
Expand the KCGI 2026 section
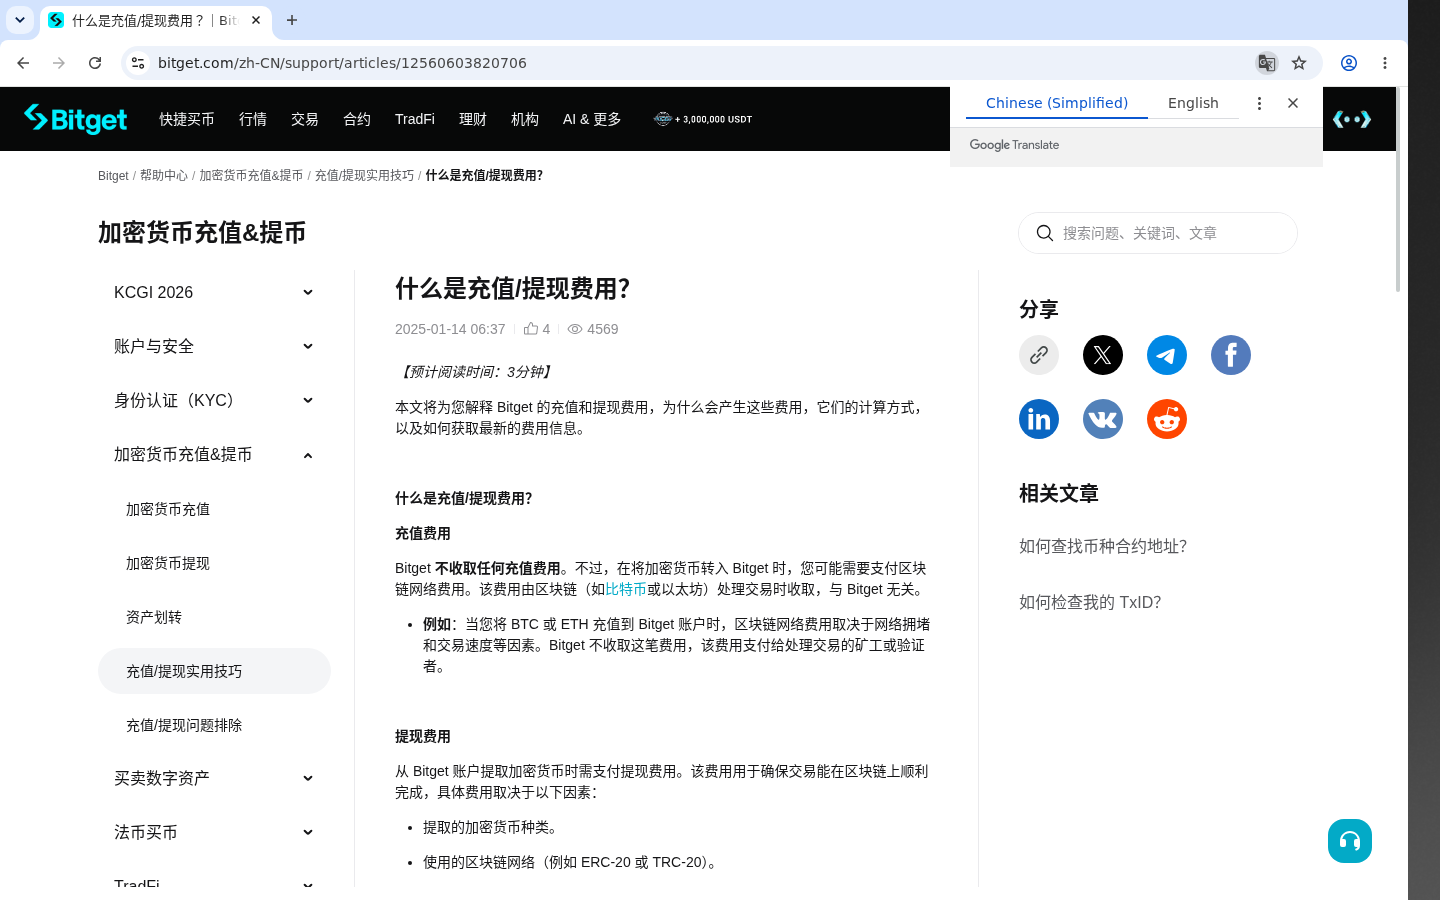(x=214, y=292)
